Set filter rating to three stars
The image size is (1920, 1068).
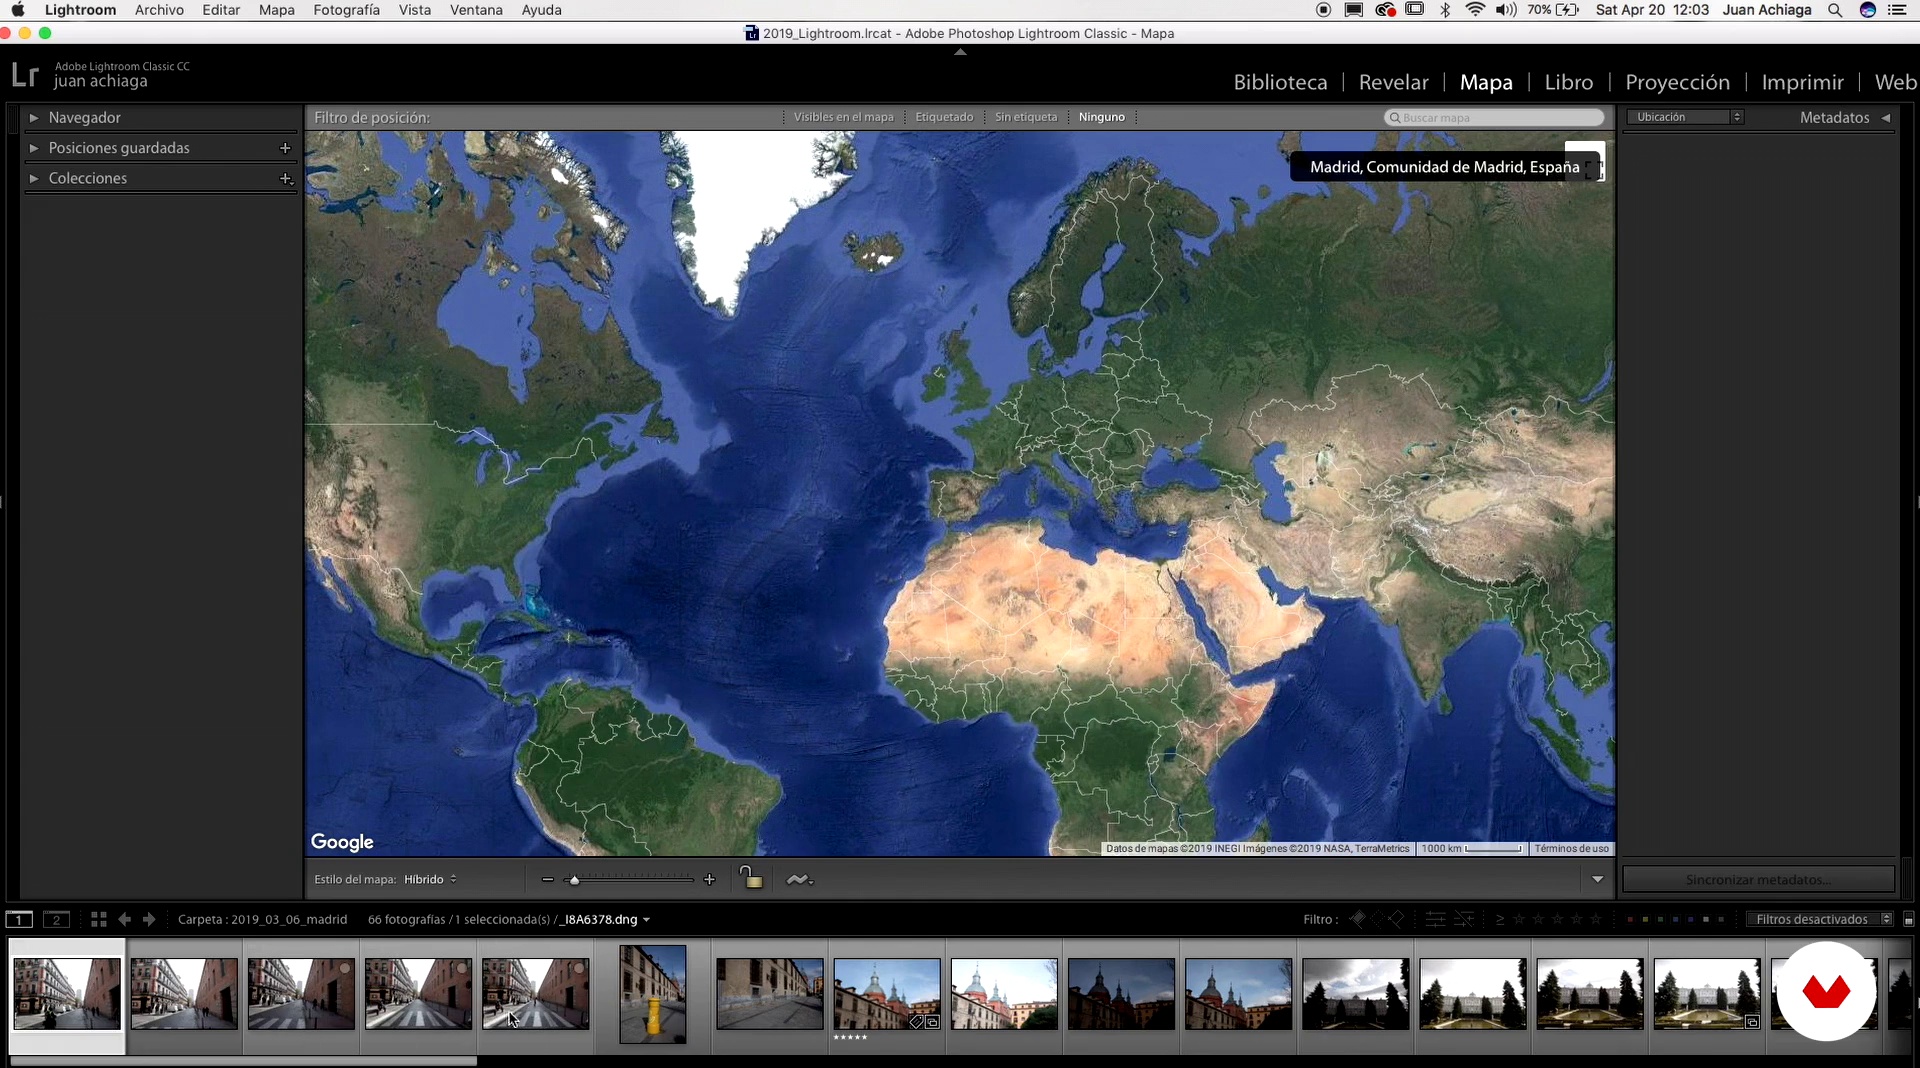1558,919
